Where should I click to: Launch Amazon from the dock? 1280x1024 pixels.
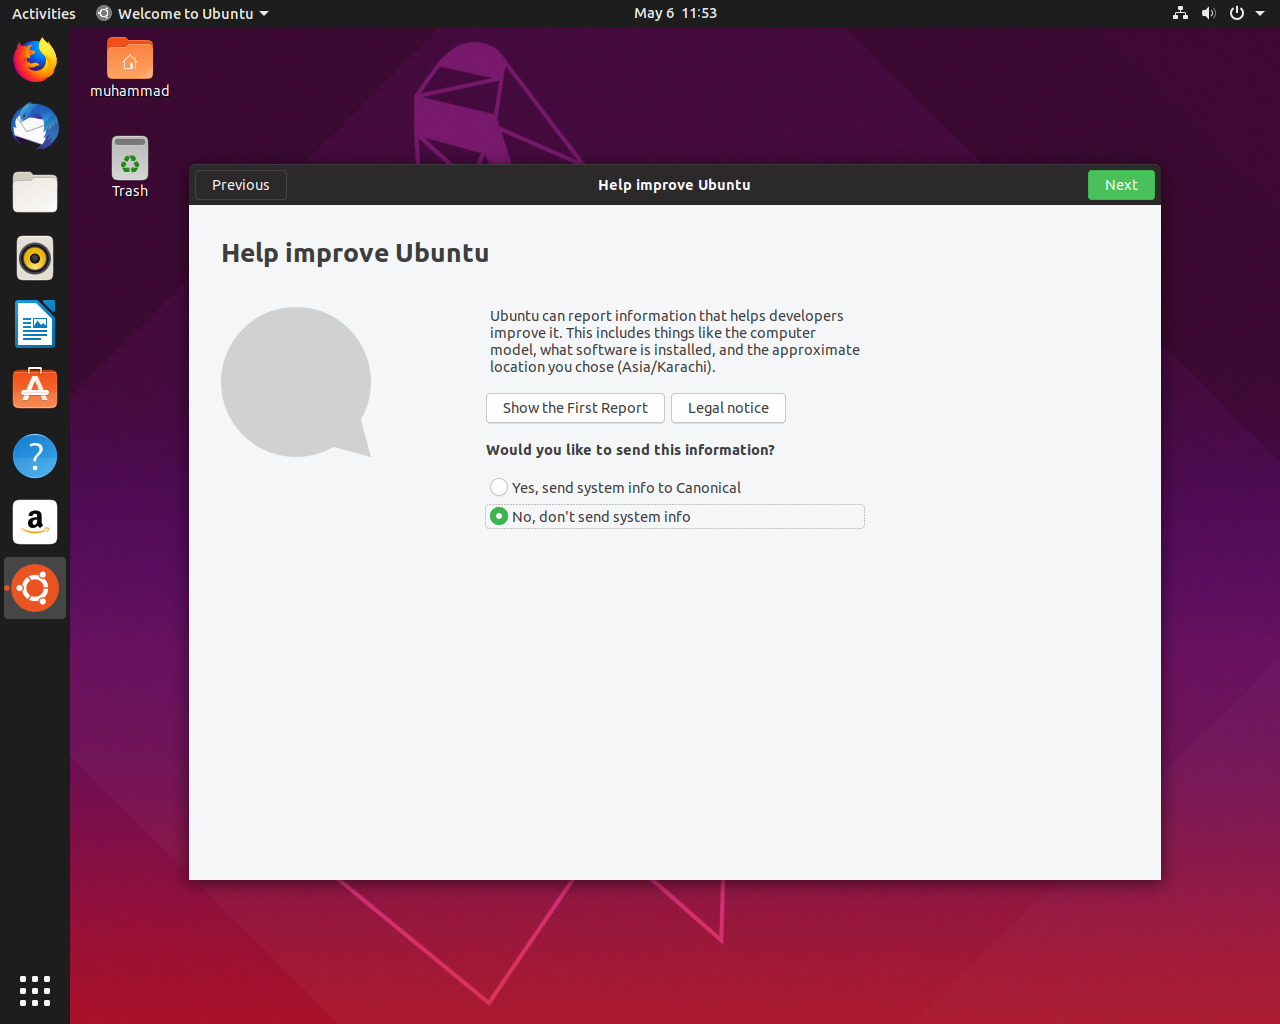coord(35,522)
